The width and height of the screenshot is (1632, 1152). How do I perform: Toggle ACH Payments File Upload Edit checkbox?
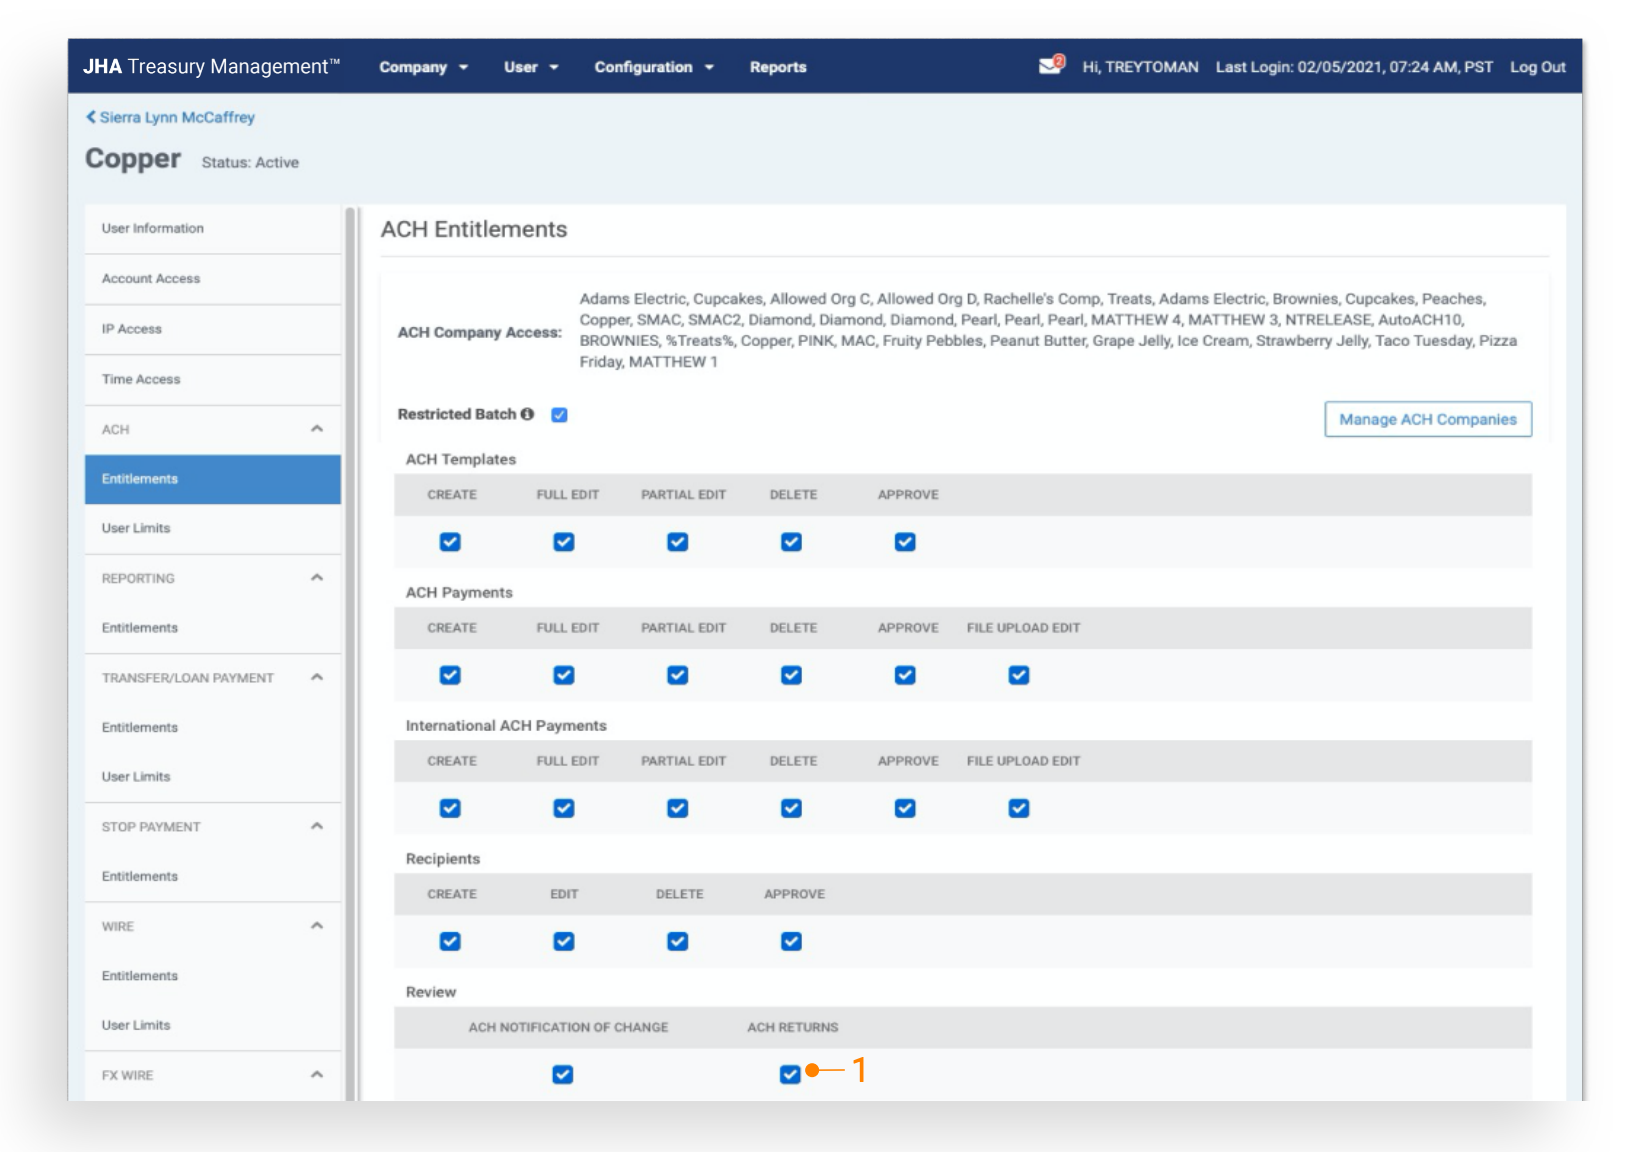[x=1018, y=675]
